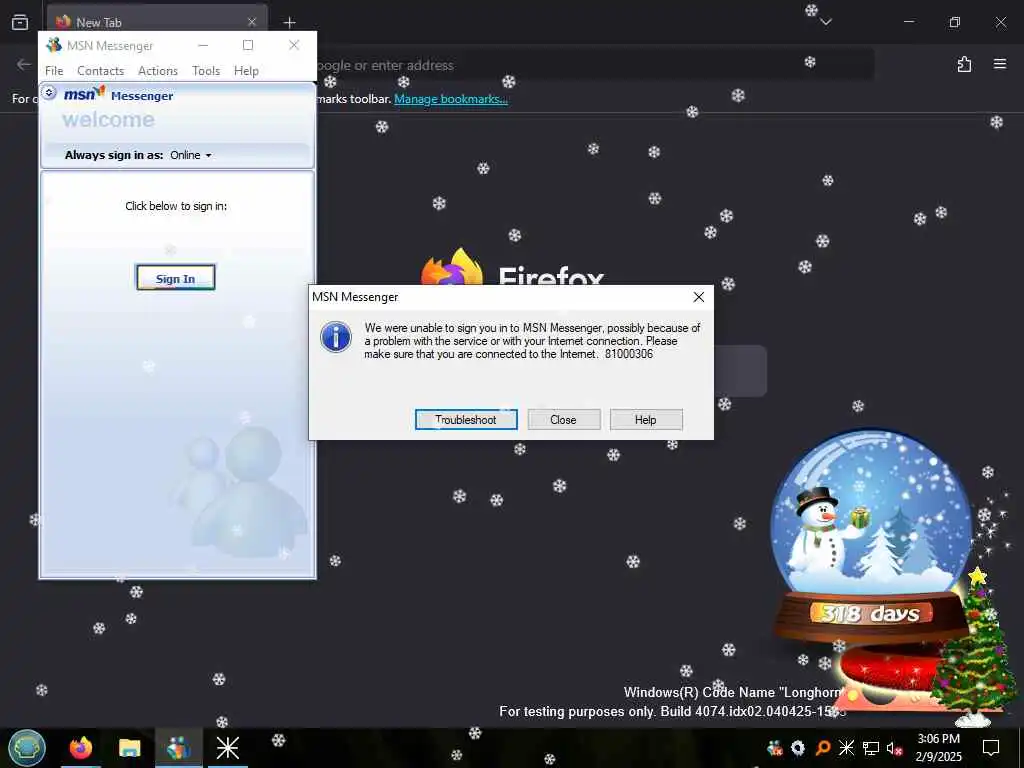Screen dimensions: 1024x768
Task: Click the Firefox back arrow
Action: click(24, 64)
